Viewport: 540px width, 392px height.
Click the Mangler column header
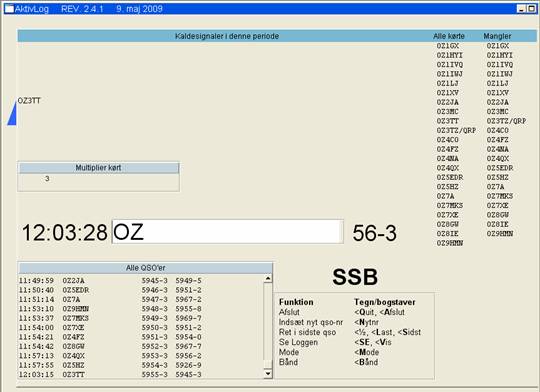tap(497, 36)
